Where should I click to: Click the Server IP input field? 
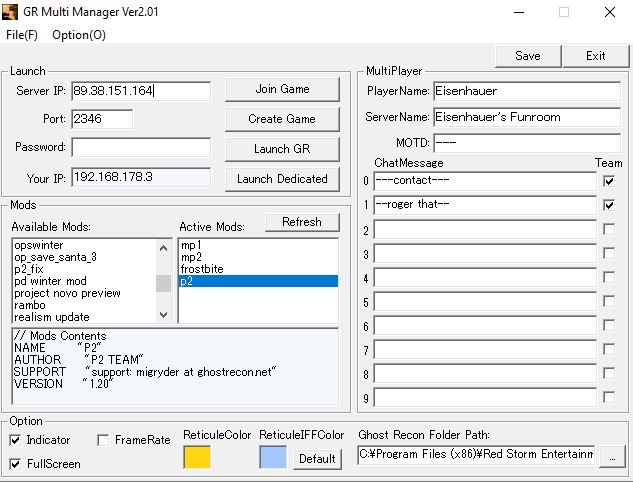click(x=141, y=91)
